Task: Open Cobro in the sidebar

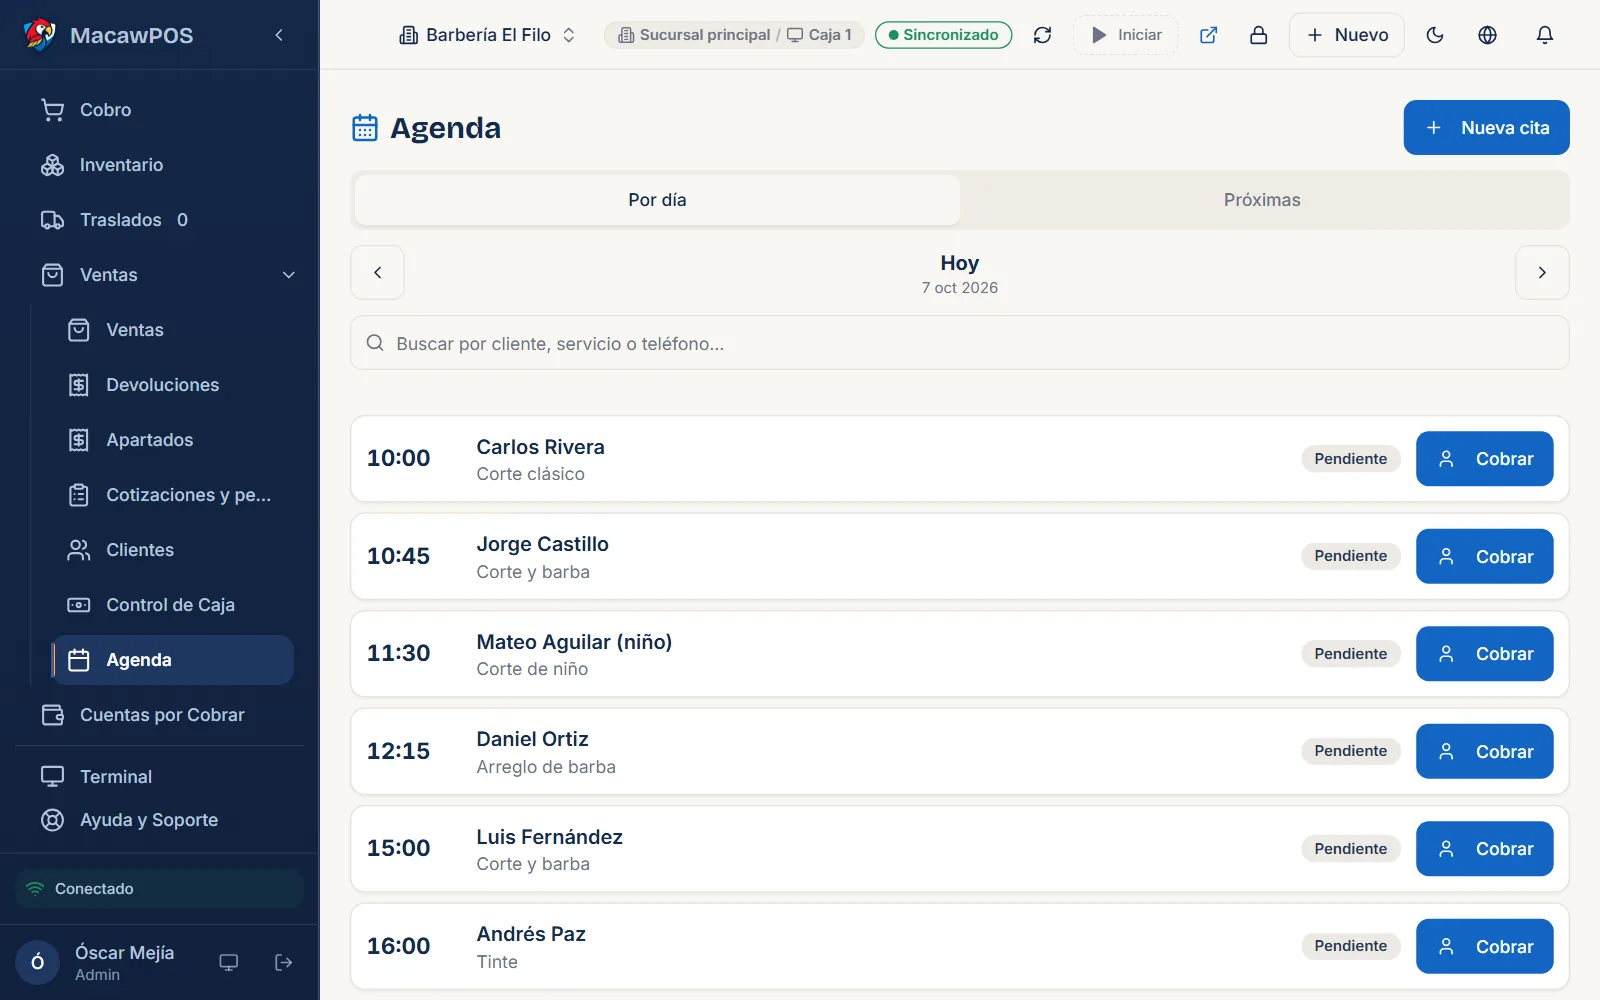Action: click(x=160, y=110)
